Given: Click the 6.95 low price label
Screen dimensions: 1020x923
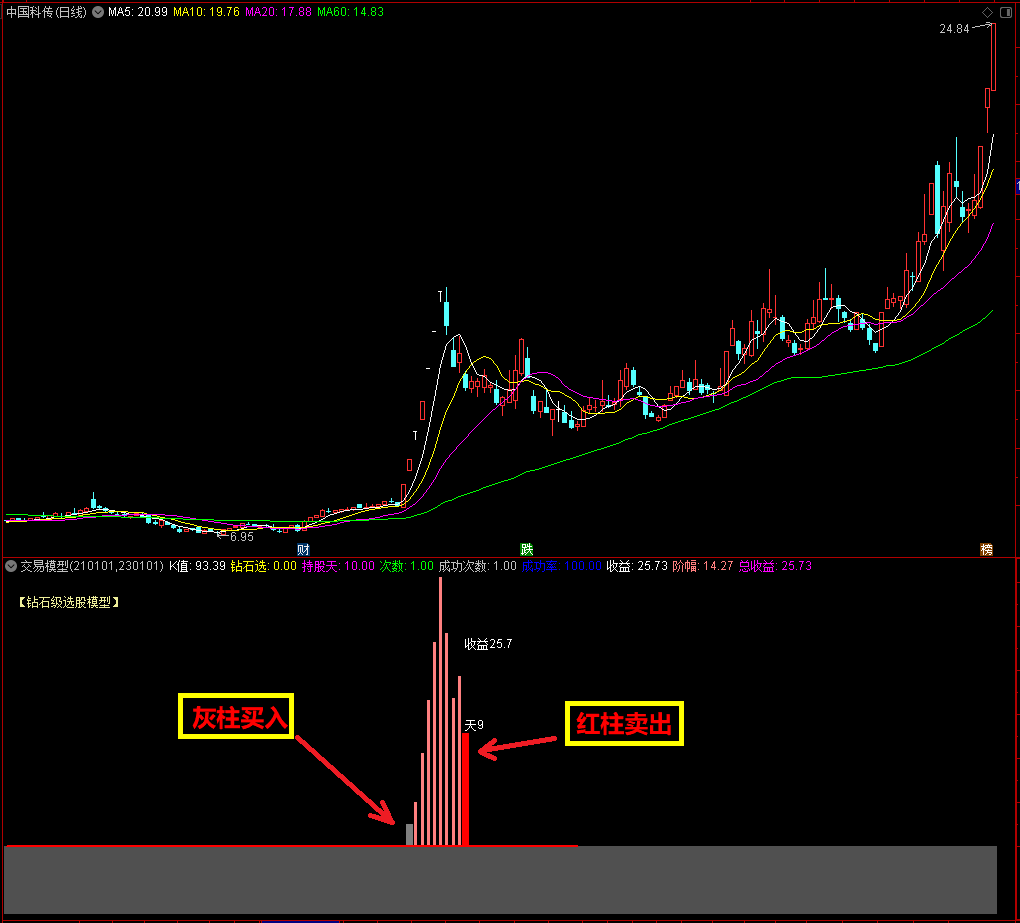Looking at the screenshot, I should click(x=241, y=537).
